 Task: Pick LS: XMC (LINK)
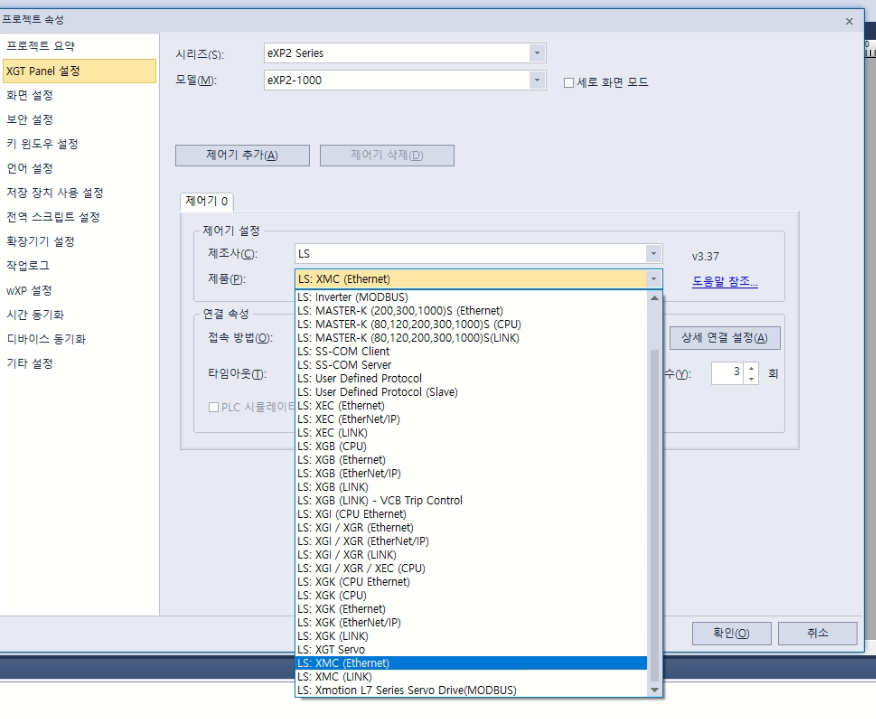click(471, 677)
